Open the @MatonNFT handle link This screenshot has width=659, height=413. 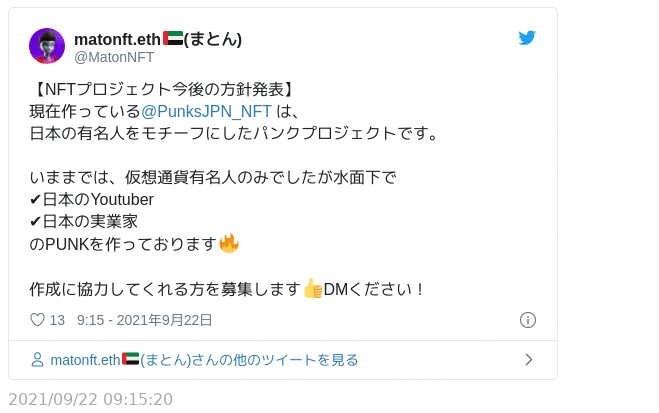point(114,57)
